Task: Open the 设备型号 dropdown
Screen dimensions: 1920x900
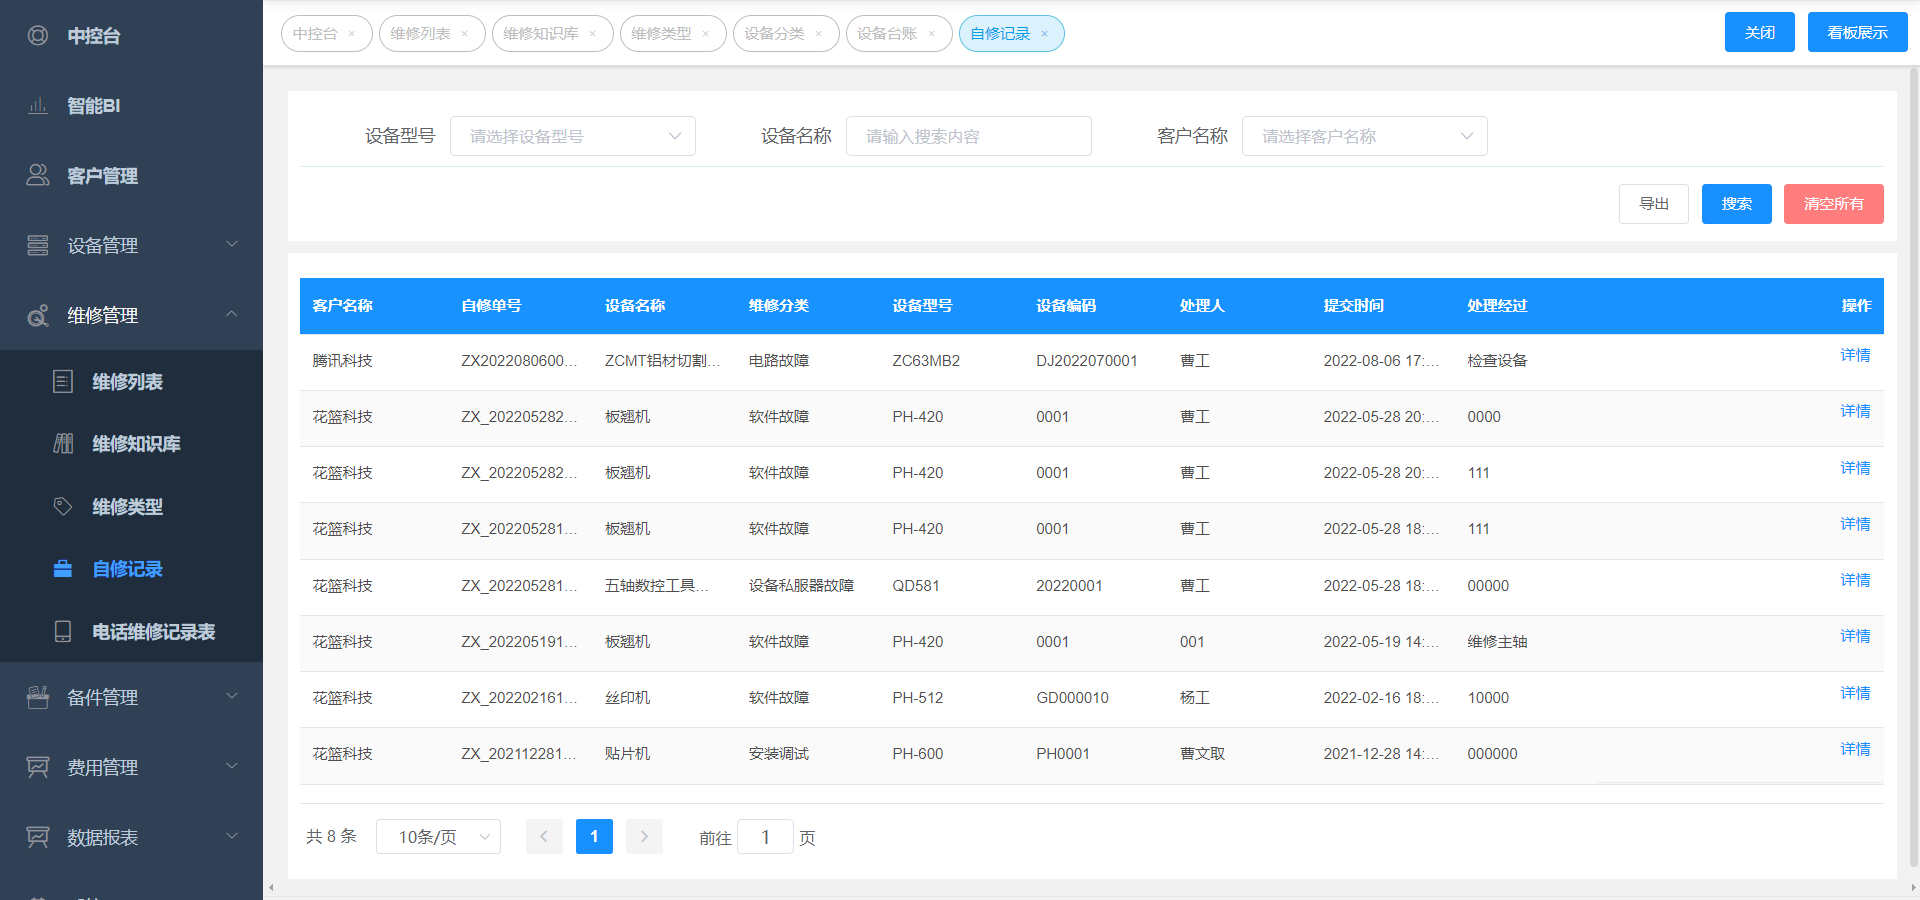Action: click(x=572, y=136)
